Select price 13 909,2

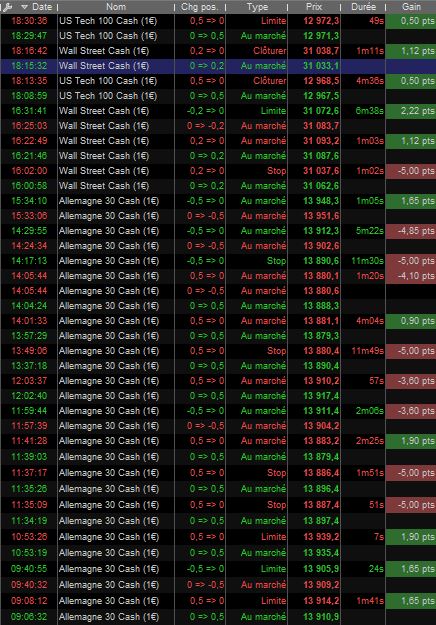pos(321,585)
